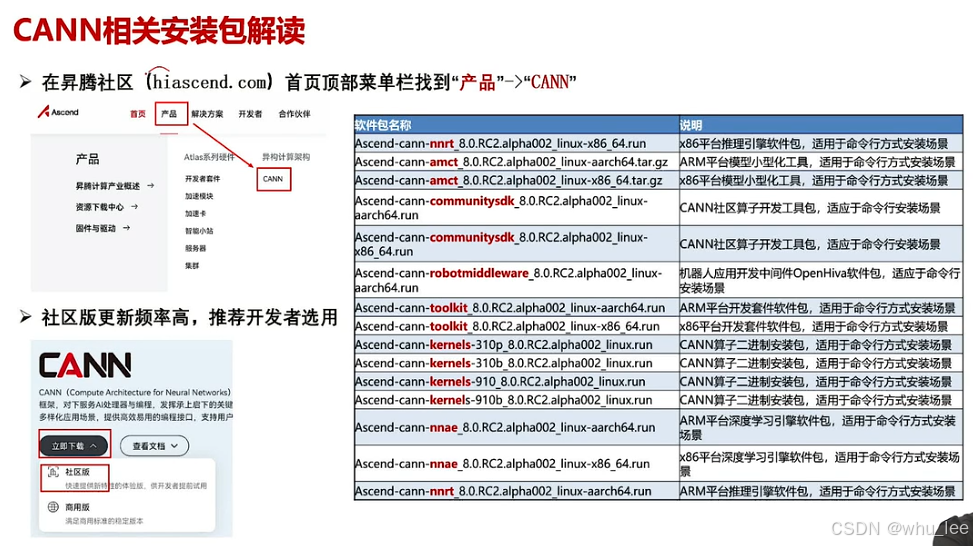Image resolution: width=973 pixels, height=546 pixels.
Task: Select nnae linux-x86_64.run package cell
Action: point(516,463)
